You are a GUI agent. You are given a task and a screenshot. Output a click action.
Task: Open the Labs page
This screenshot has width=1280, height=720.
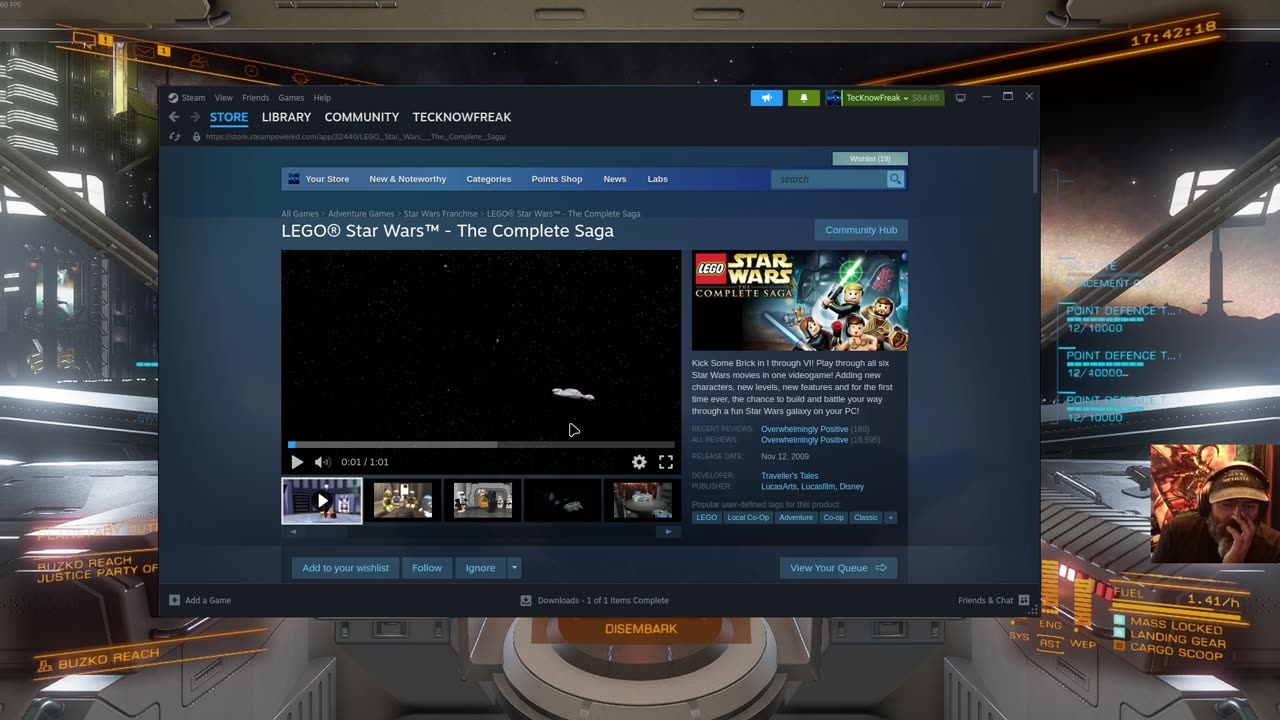(x=658, y=179)
